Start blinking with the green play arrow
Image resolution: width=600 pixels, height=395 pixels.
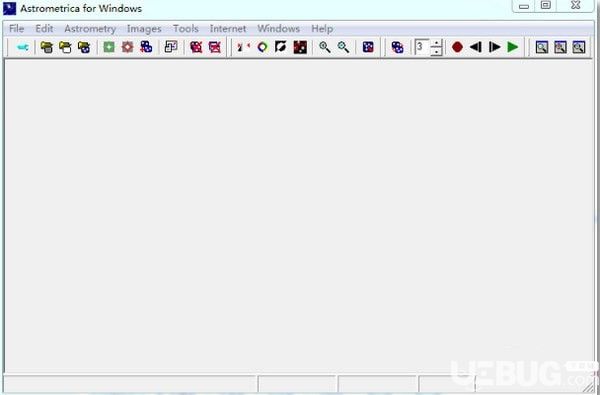coord(513,47)
